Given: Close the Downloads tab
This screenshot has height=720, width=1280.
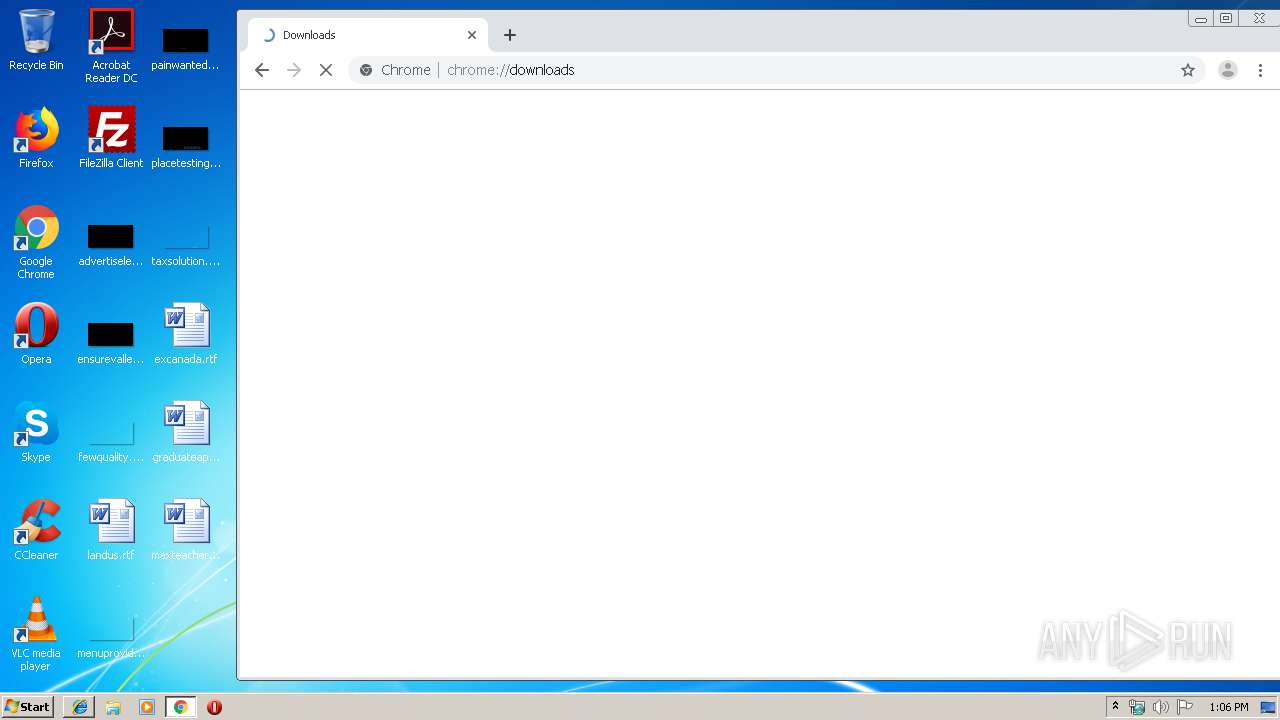Looking at the screenshot, I should (x=472, y=35).
